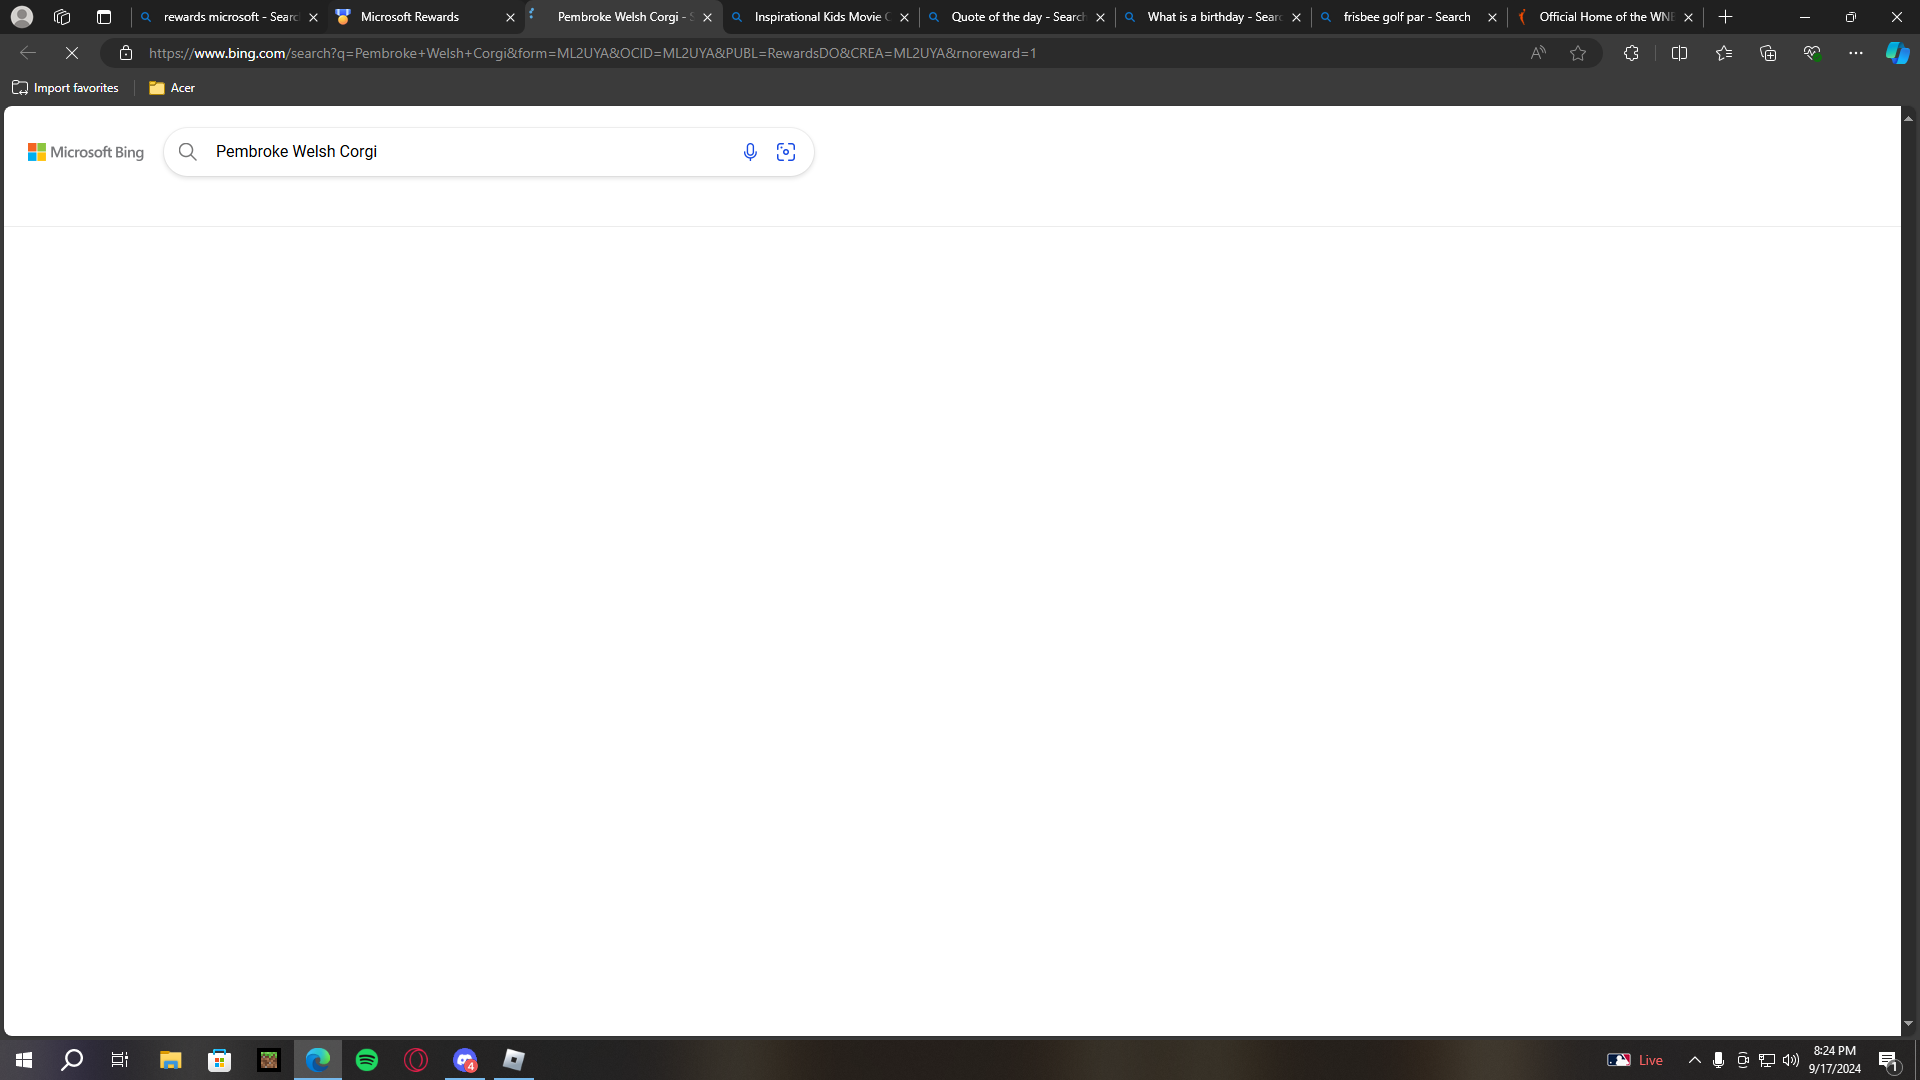Screen dimensions: 1920x1080
Task: Open visual search camera icon
Action: tap(786, 152)
